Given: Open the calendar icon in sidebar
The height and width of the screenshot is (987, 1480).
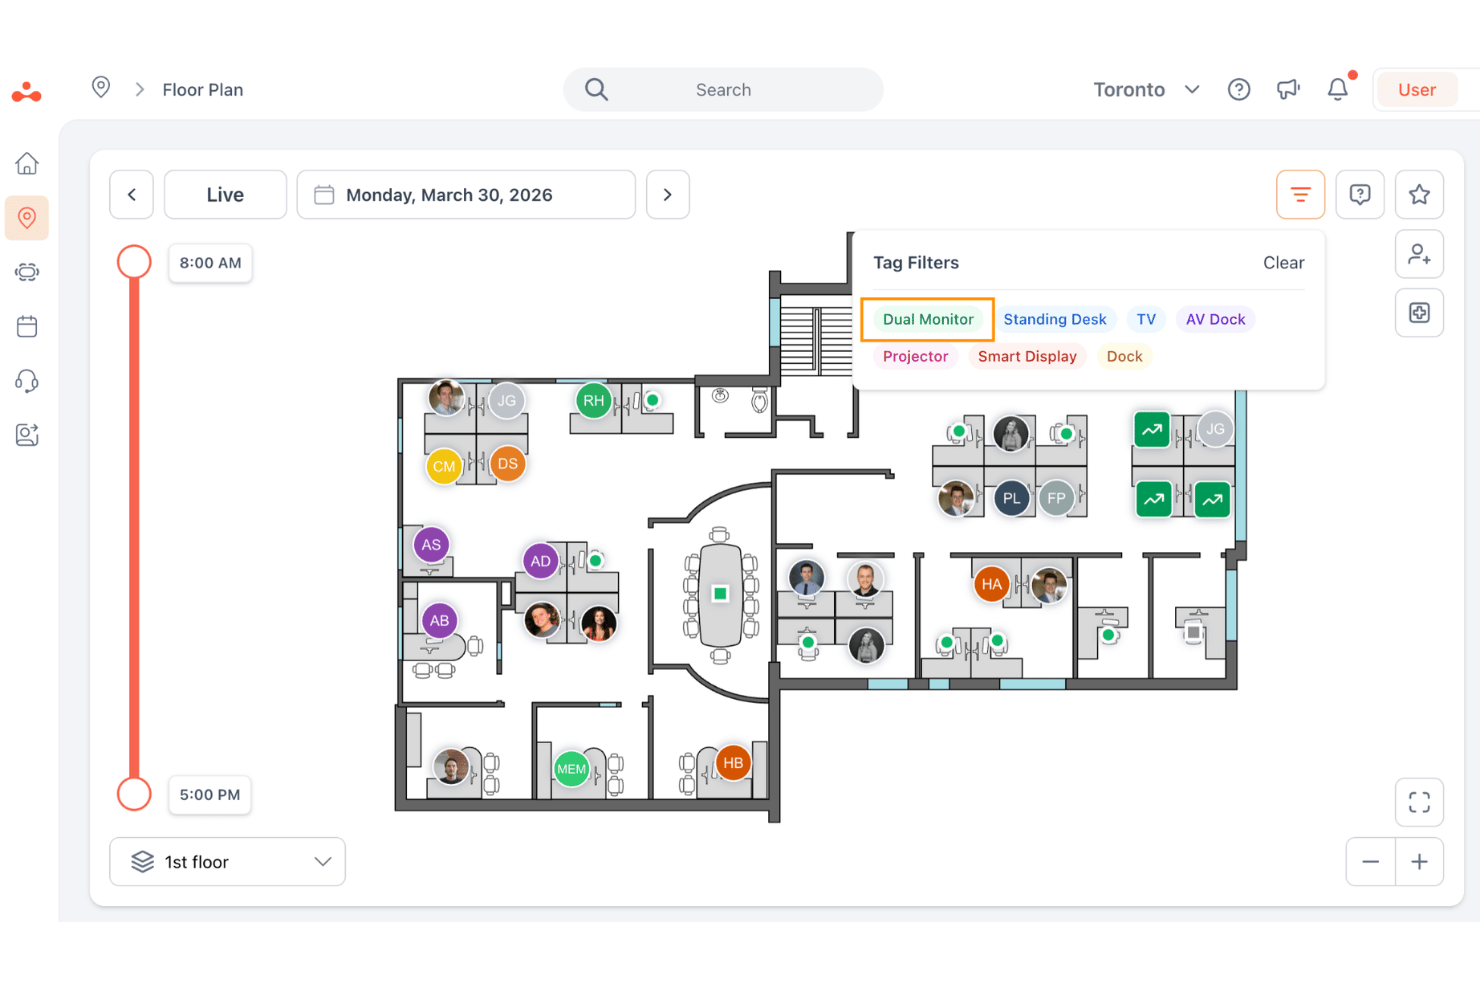Looking at the screenshot, I should [27, 326].
